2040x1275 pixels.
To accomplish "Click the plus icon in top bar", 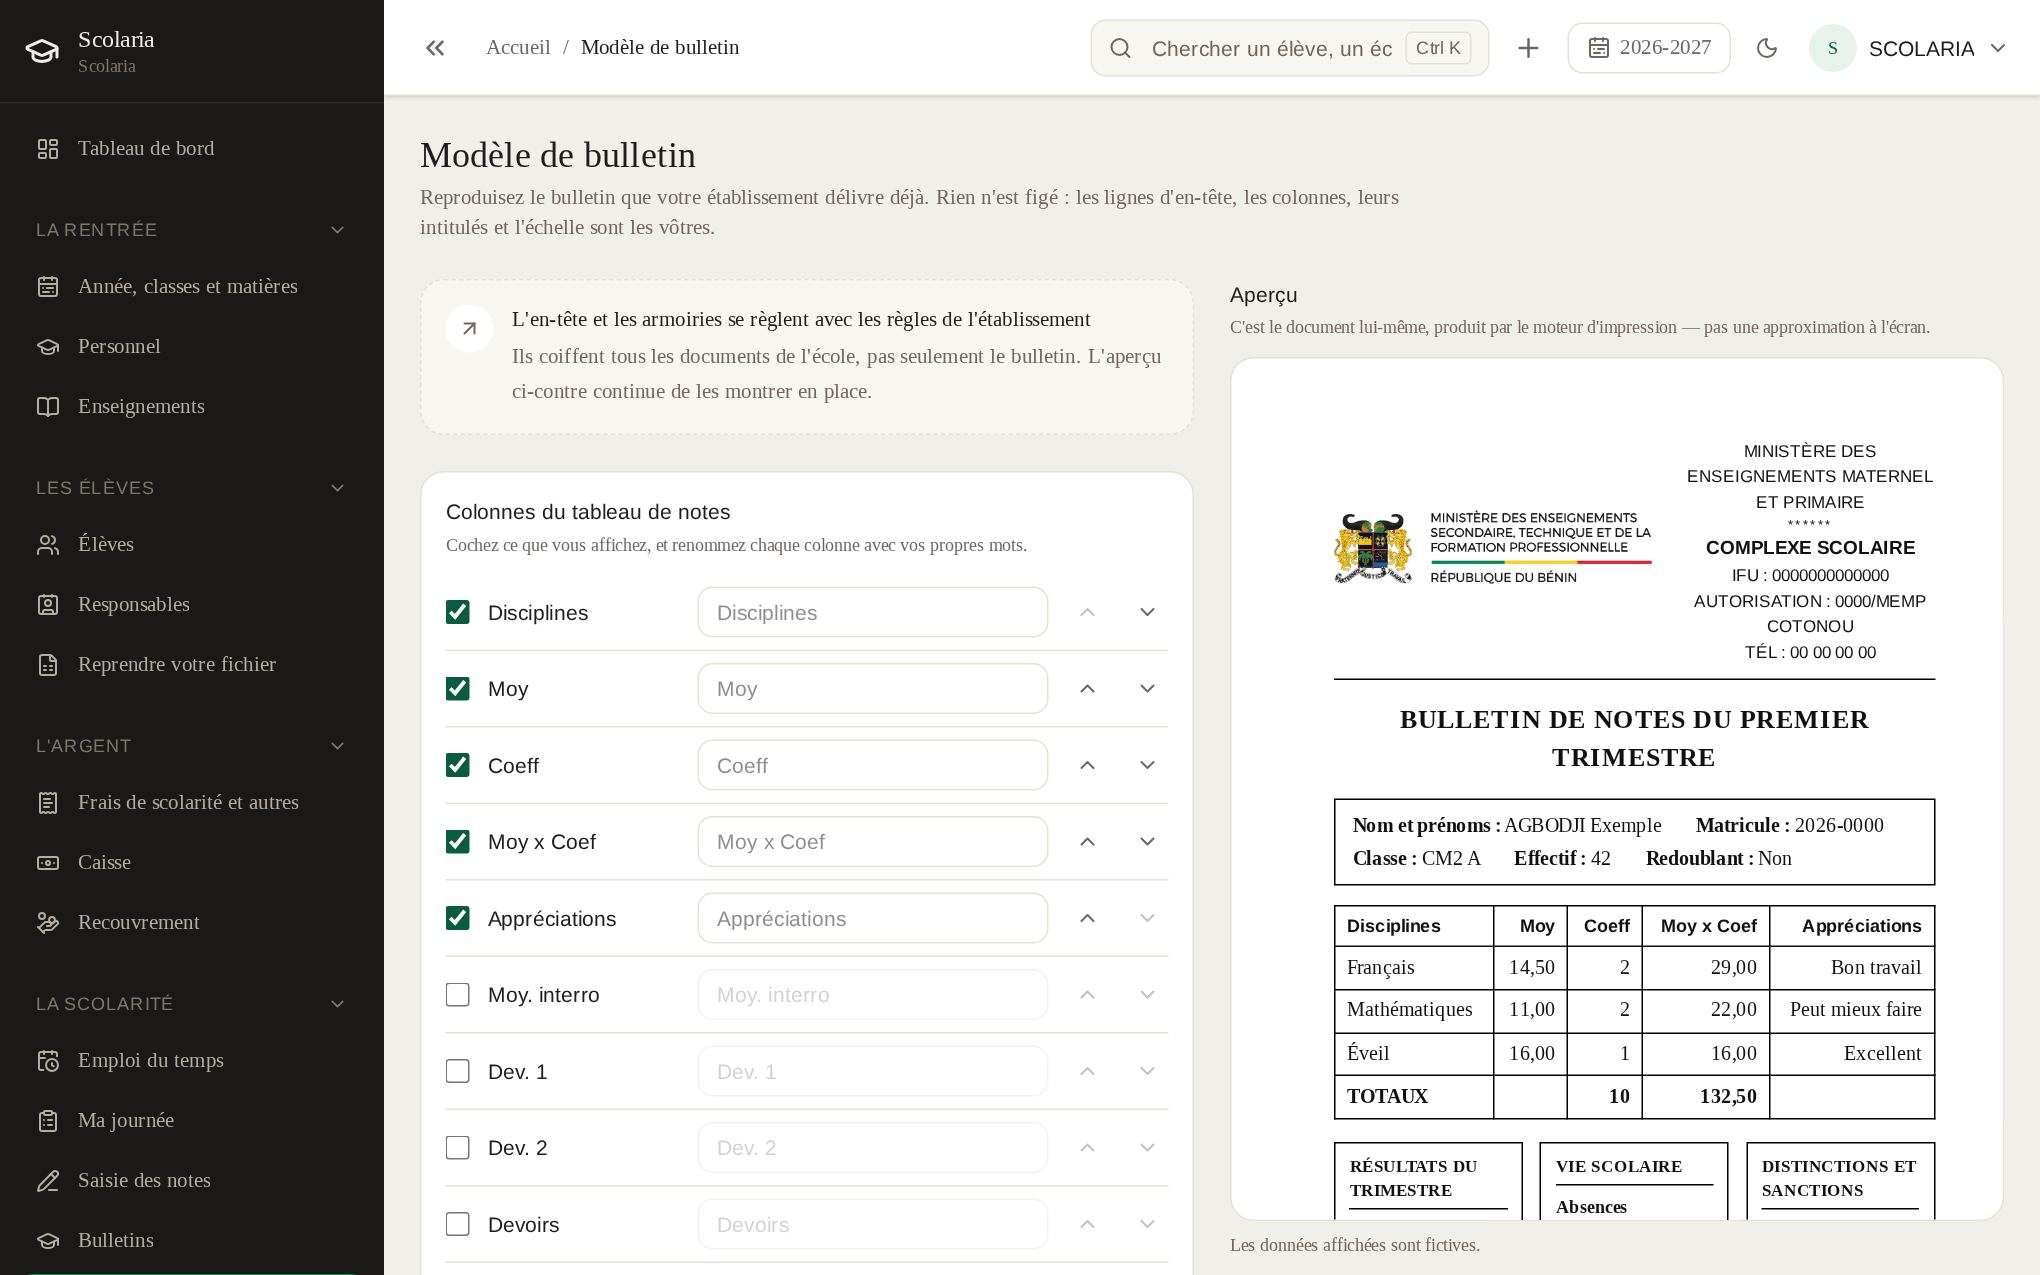I will pyautogui.click(x=1528, y=48).
